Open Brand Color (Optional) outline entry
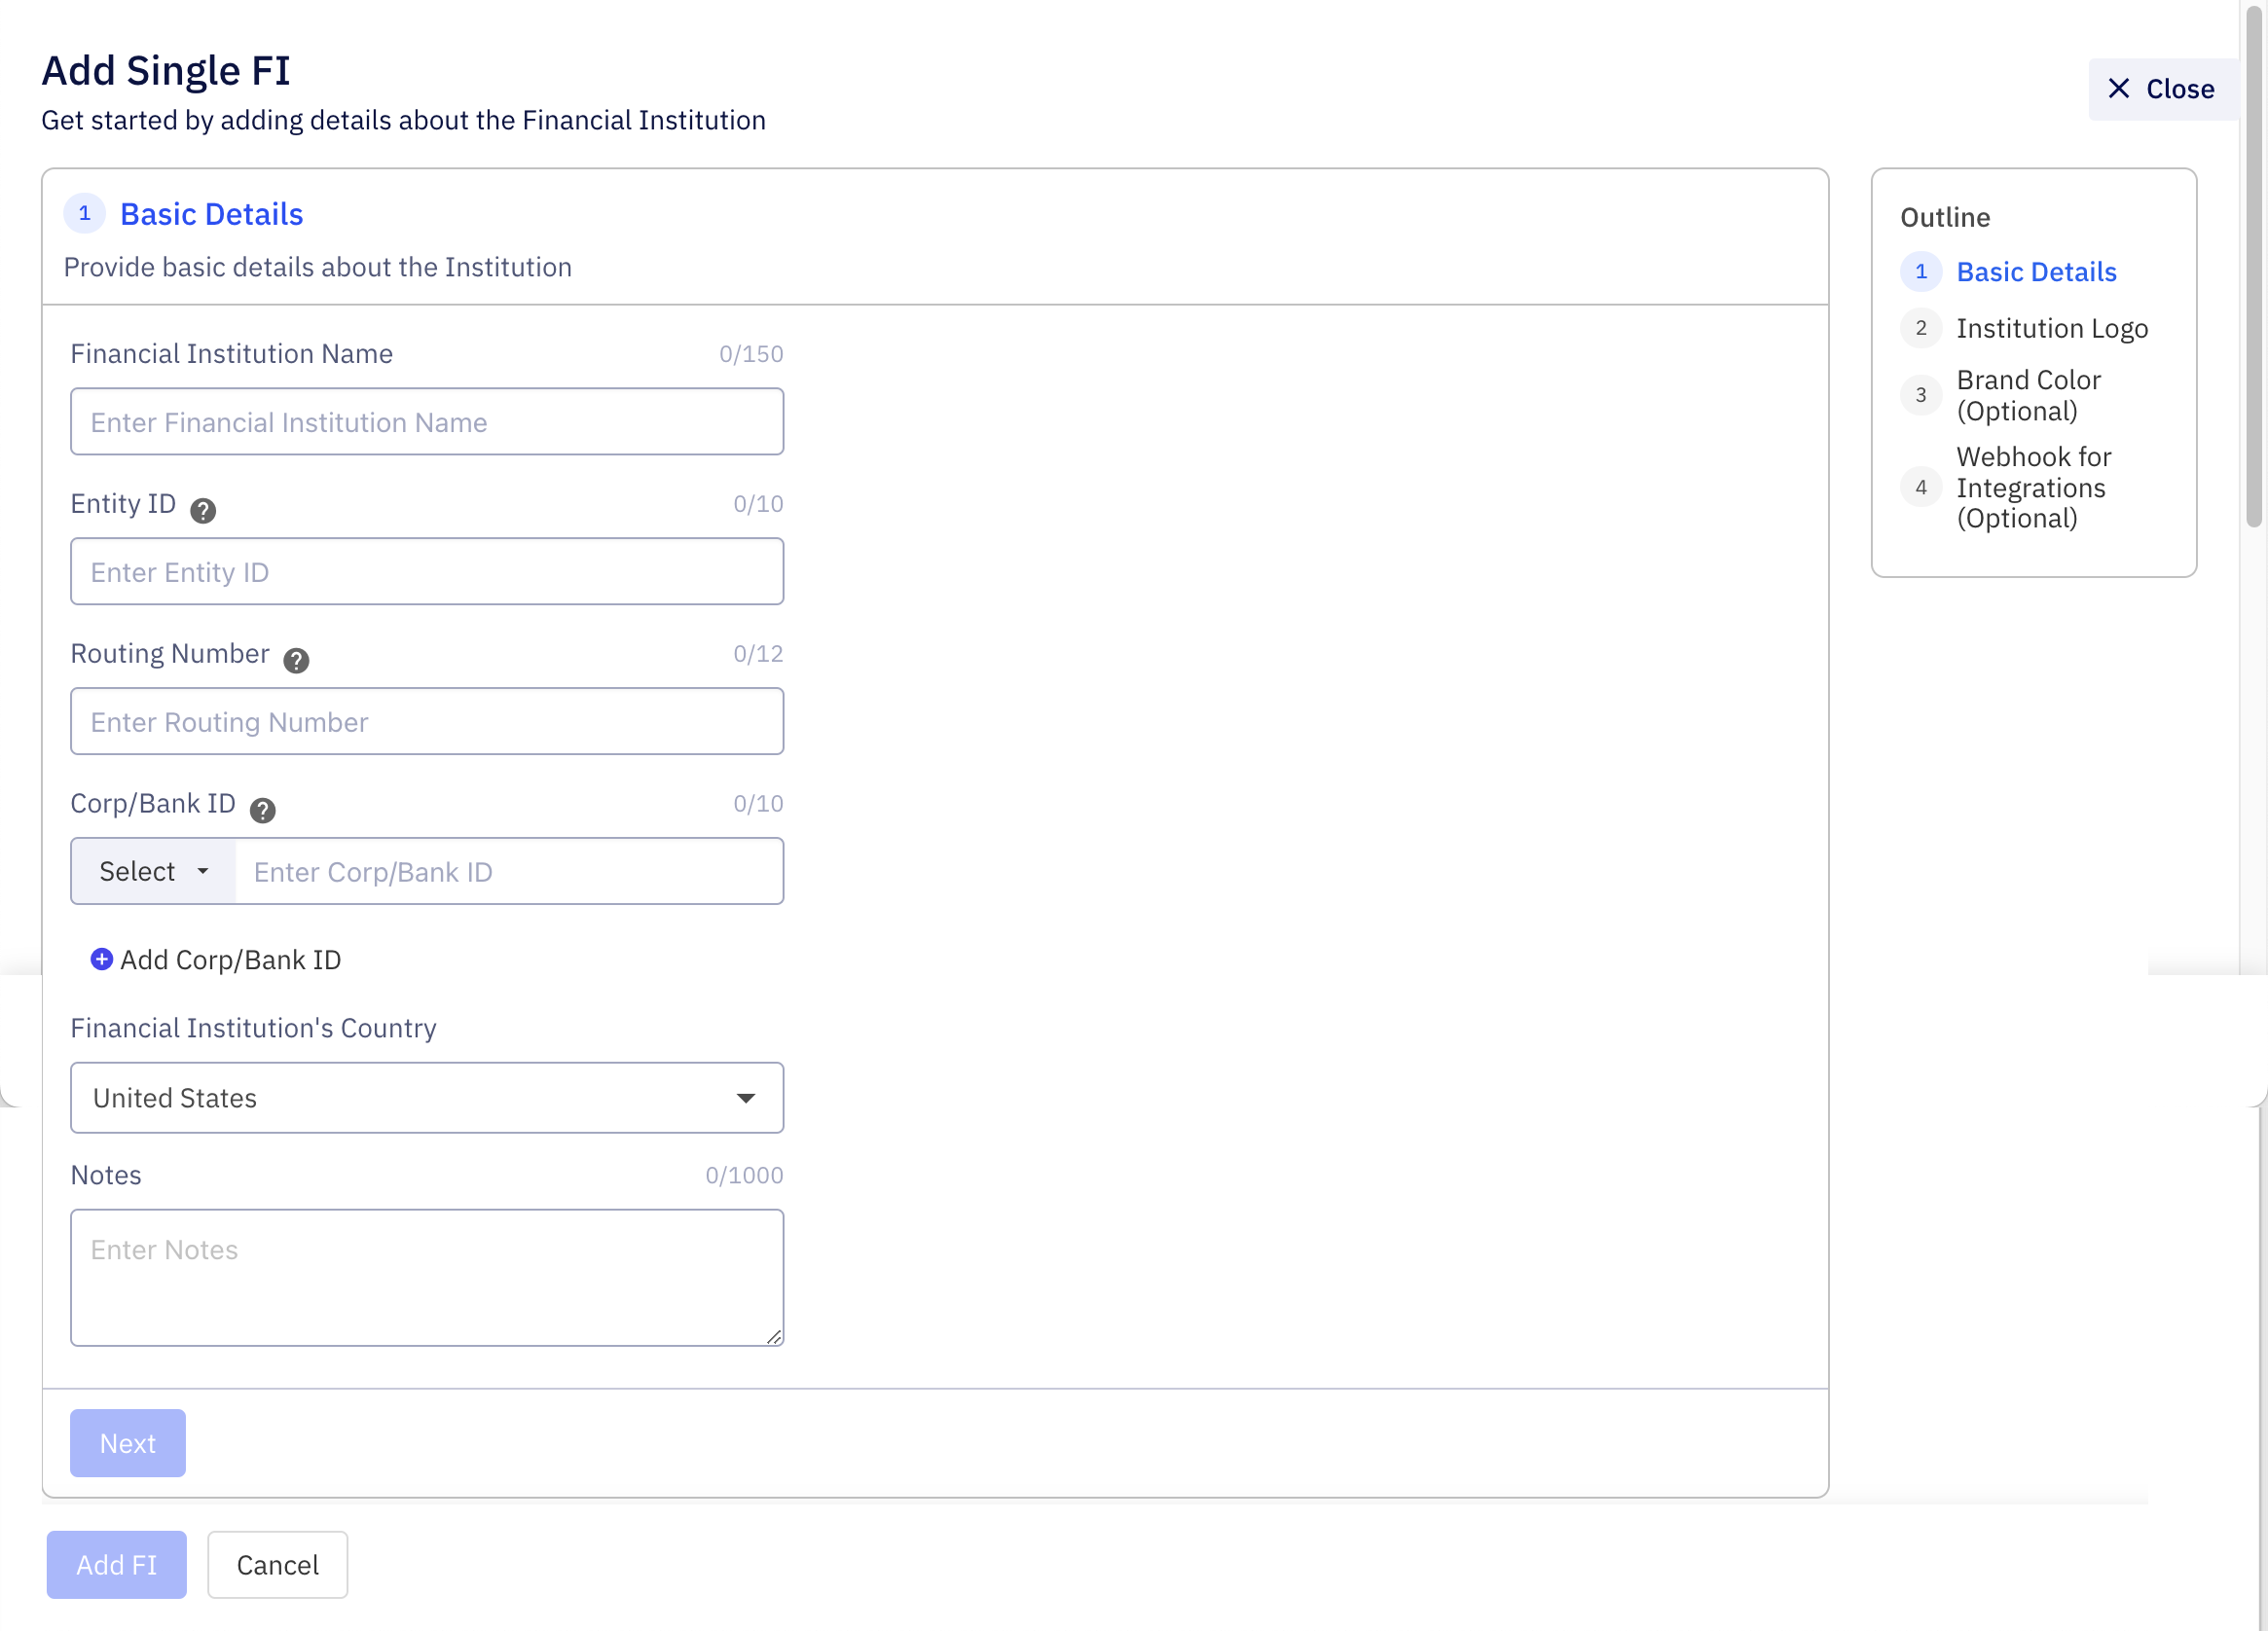Image resolution: width=2268 pixels, height=1631 pixels. coord(2029,395)
